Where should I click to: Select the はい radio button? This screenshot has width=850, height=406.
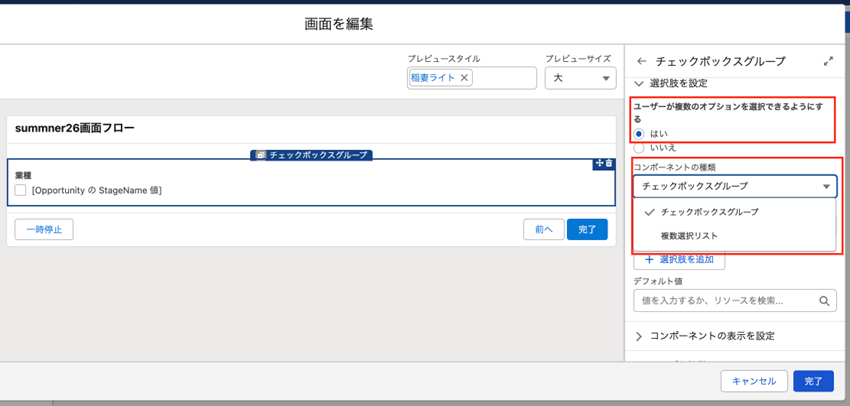pos(639,133)
